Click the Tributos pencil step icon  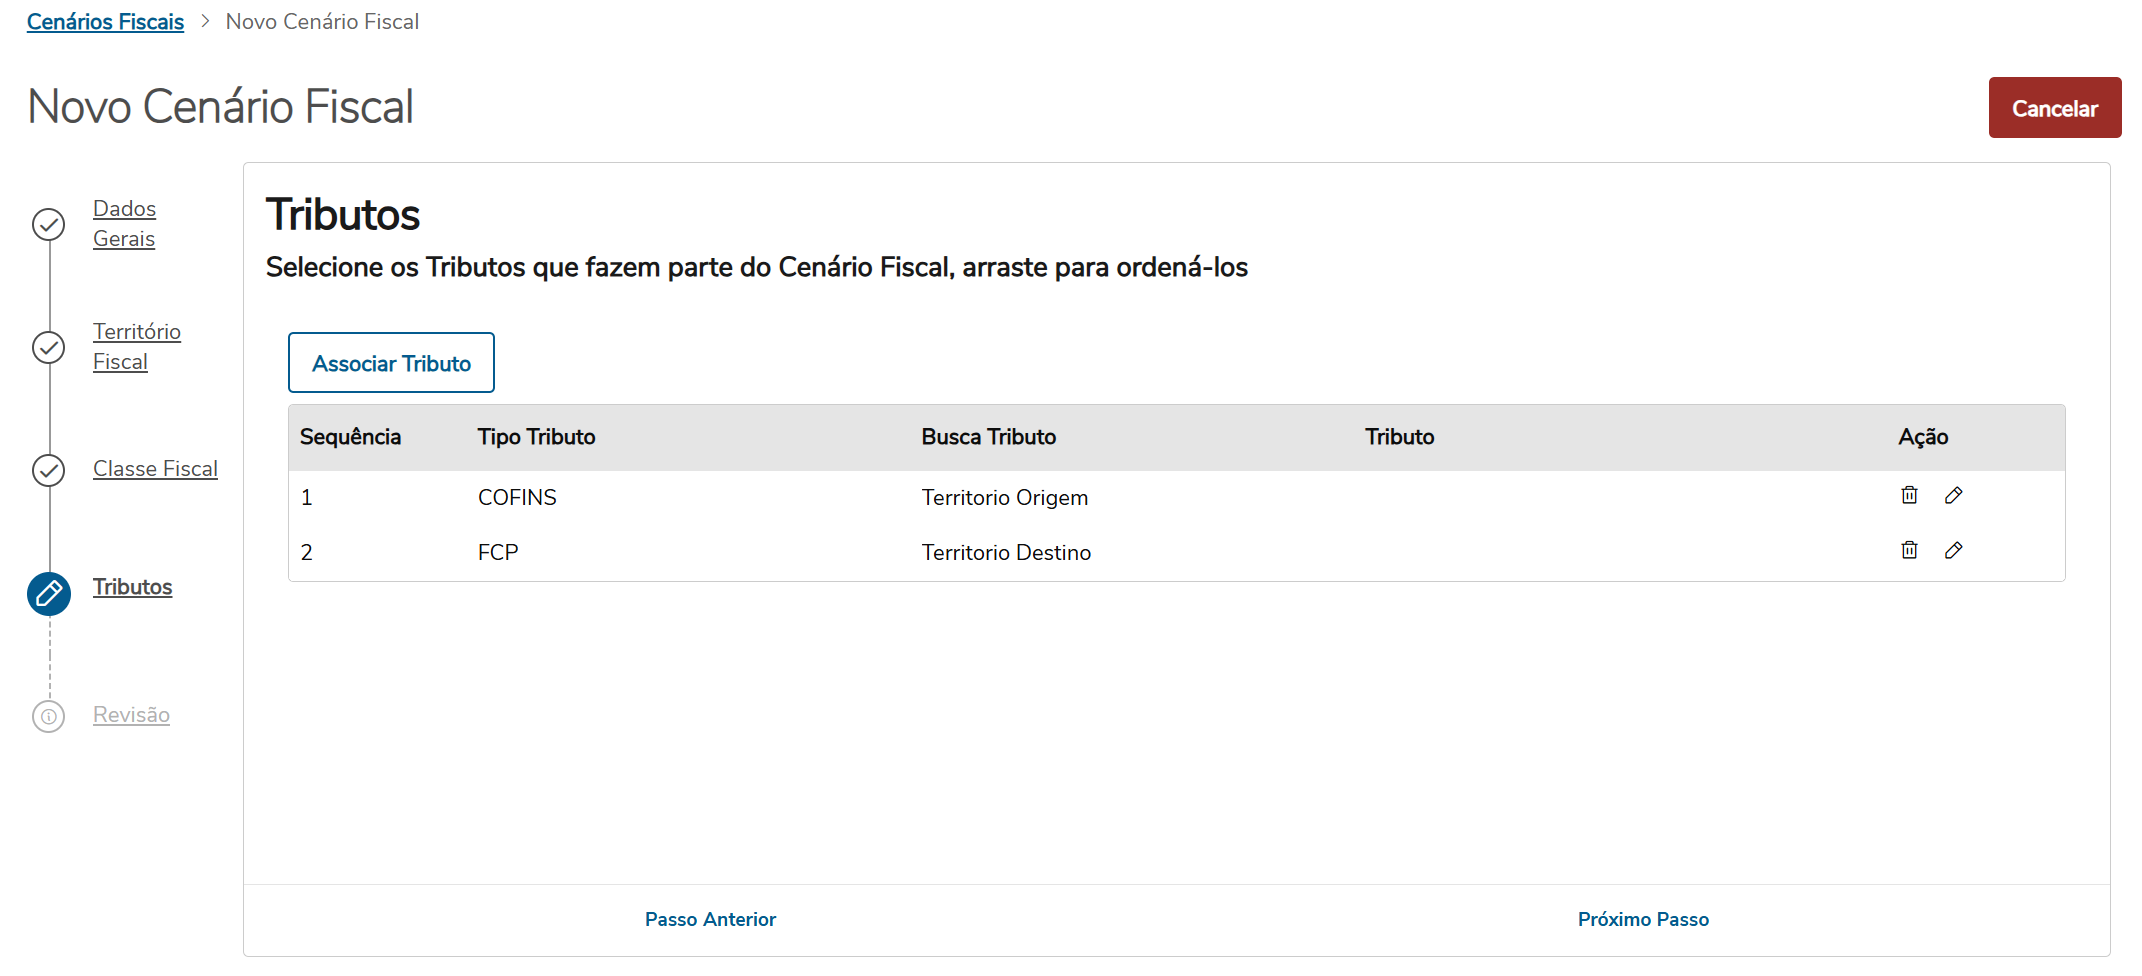[x=49, y=594]
